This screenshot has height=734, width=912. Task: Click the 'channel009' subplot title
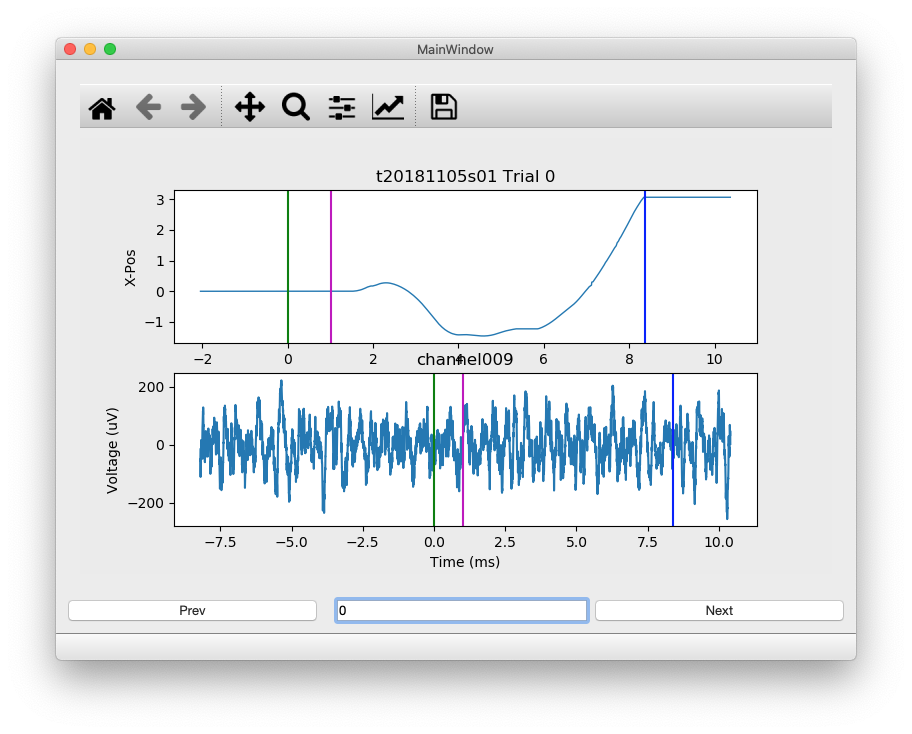465,359
